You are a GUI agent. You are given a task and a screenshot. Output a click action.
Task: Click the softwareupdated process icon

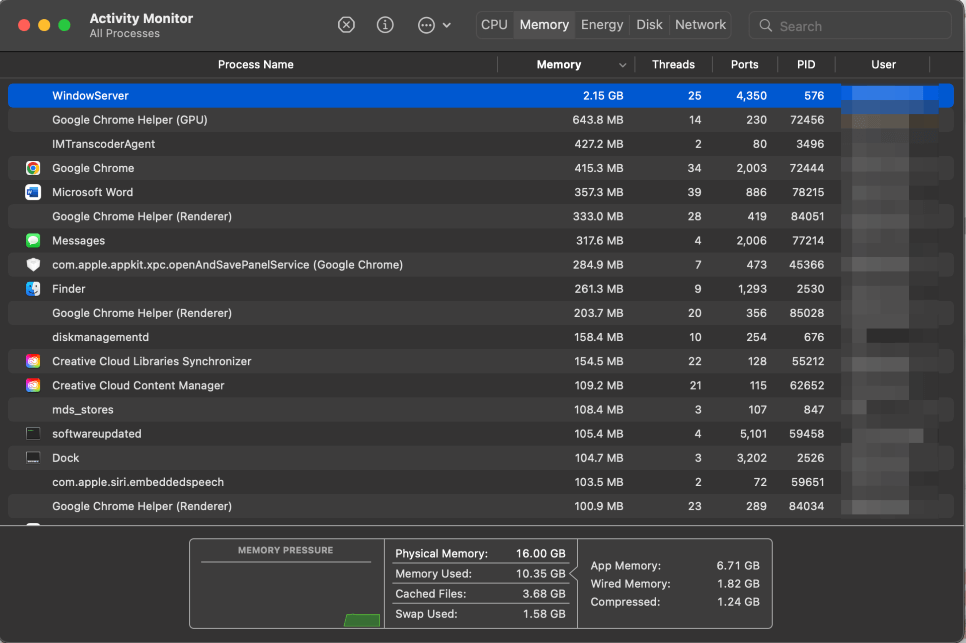coord(32,433)
